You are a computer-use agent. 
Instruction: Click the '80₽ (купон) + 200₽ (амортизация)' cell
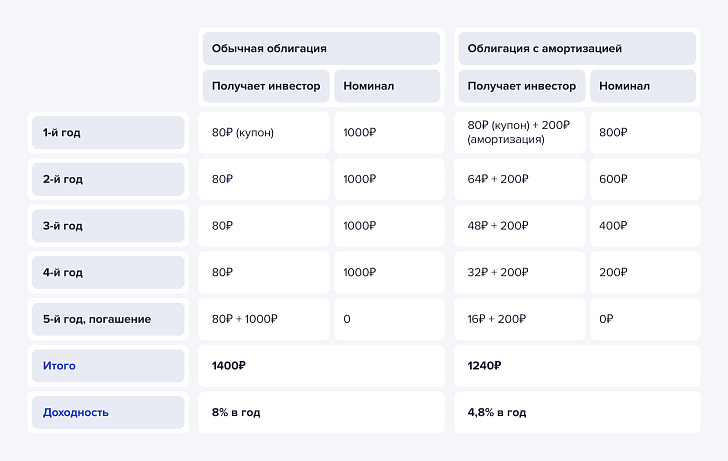(520, 132)
